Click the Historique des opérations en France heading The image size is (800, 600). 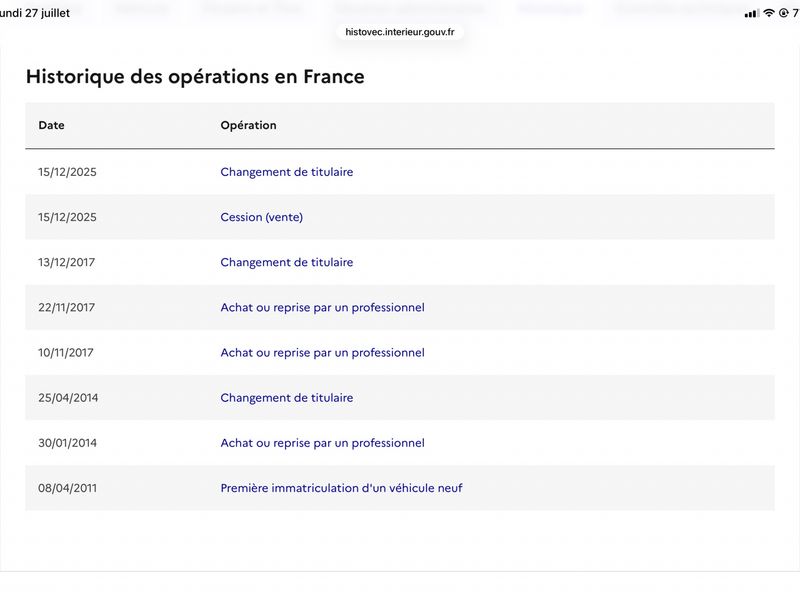[x=195, y=77]
